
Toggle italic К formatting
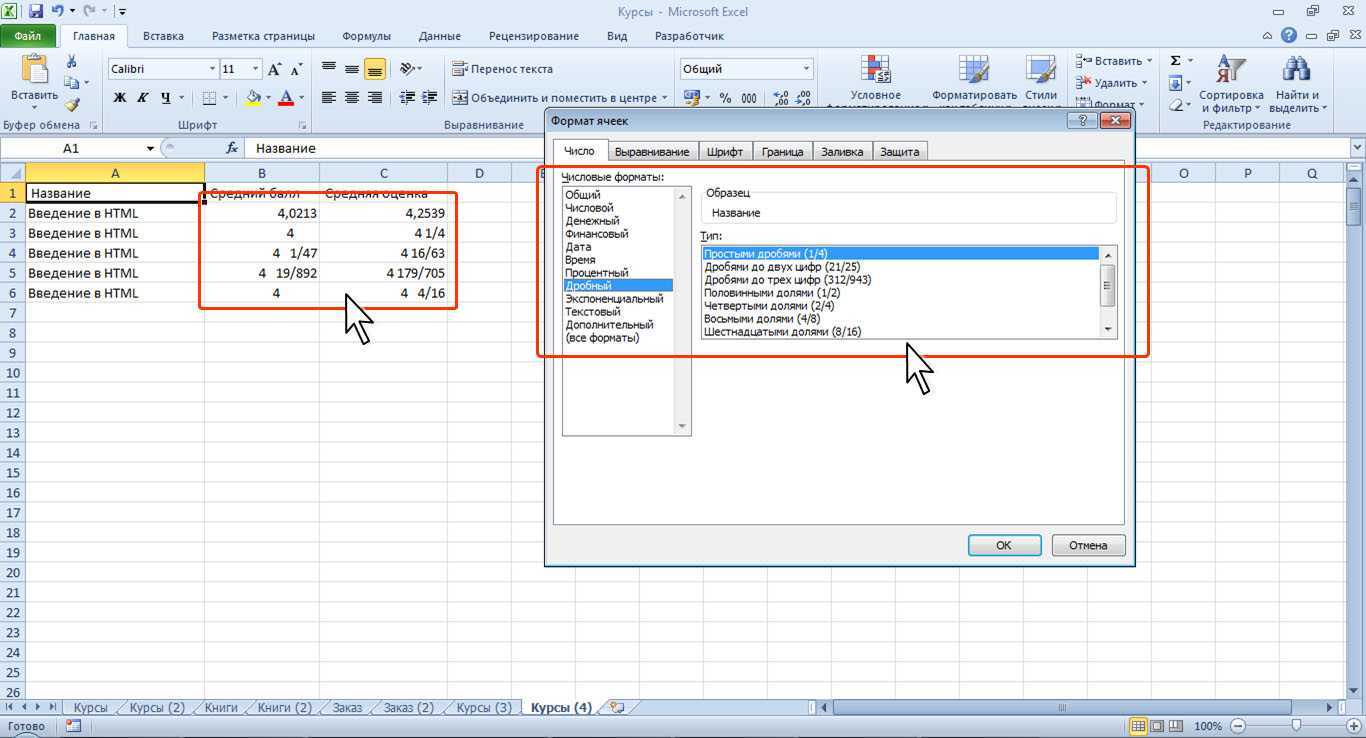(x=142, y=98)
